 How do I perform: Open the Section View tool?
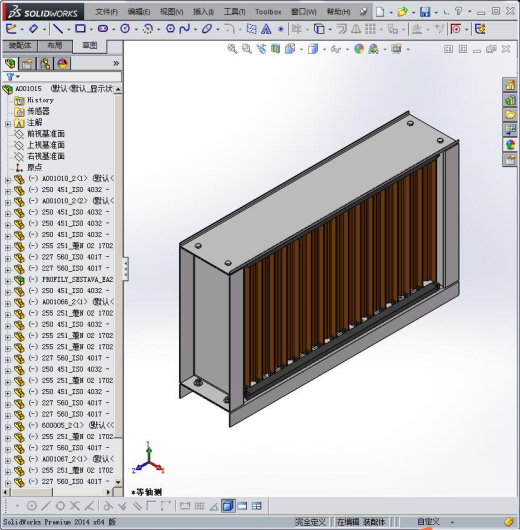[275, 49]
